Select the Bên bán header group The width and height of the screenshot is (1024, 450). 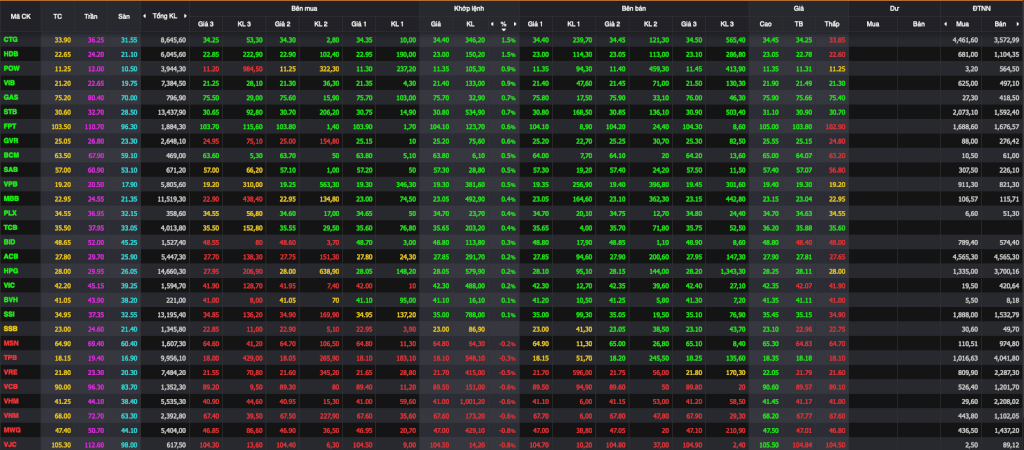634,8
